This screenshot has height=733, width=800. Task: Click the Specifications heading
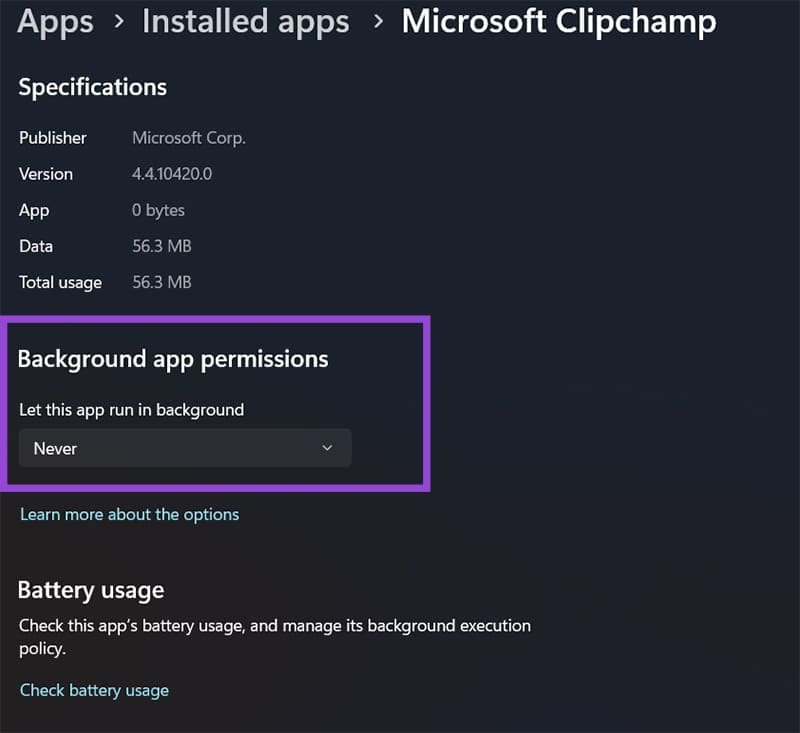(92, 87)
